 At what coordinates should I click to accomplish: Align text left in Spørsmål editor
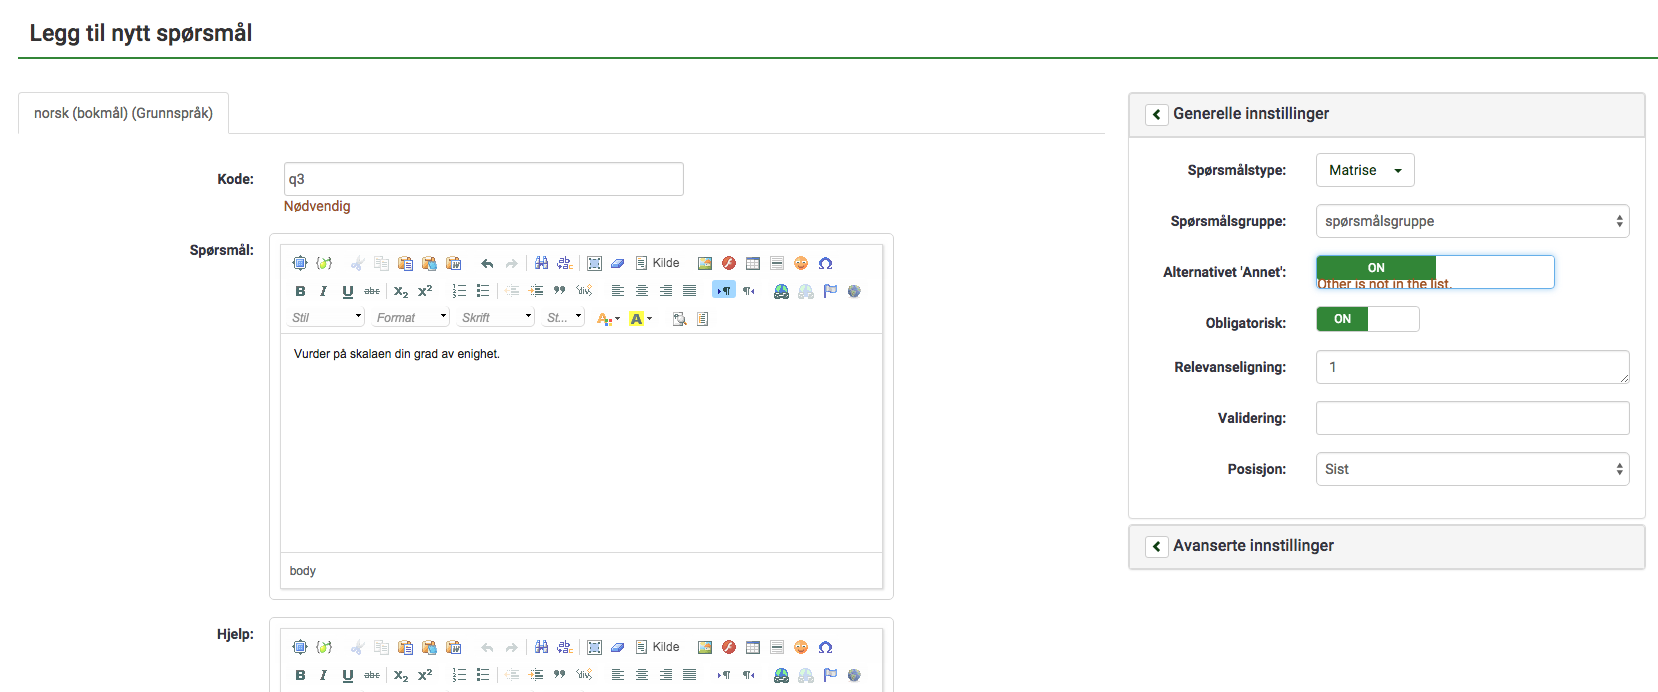[x=618, y=291]
